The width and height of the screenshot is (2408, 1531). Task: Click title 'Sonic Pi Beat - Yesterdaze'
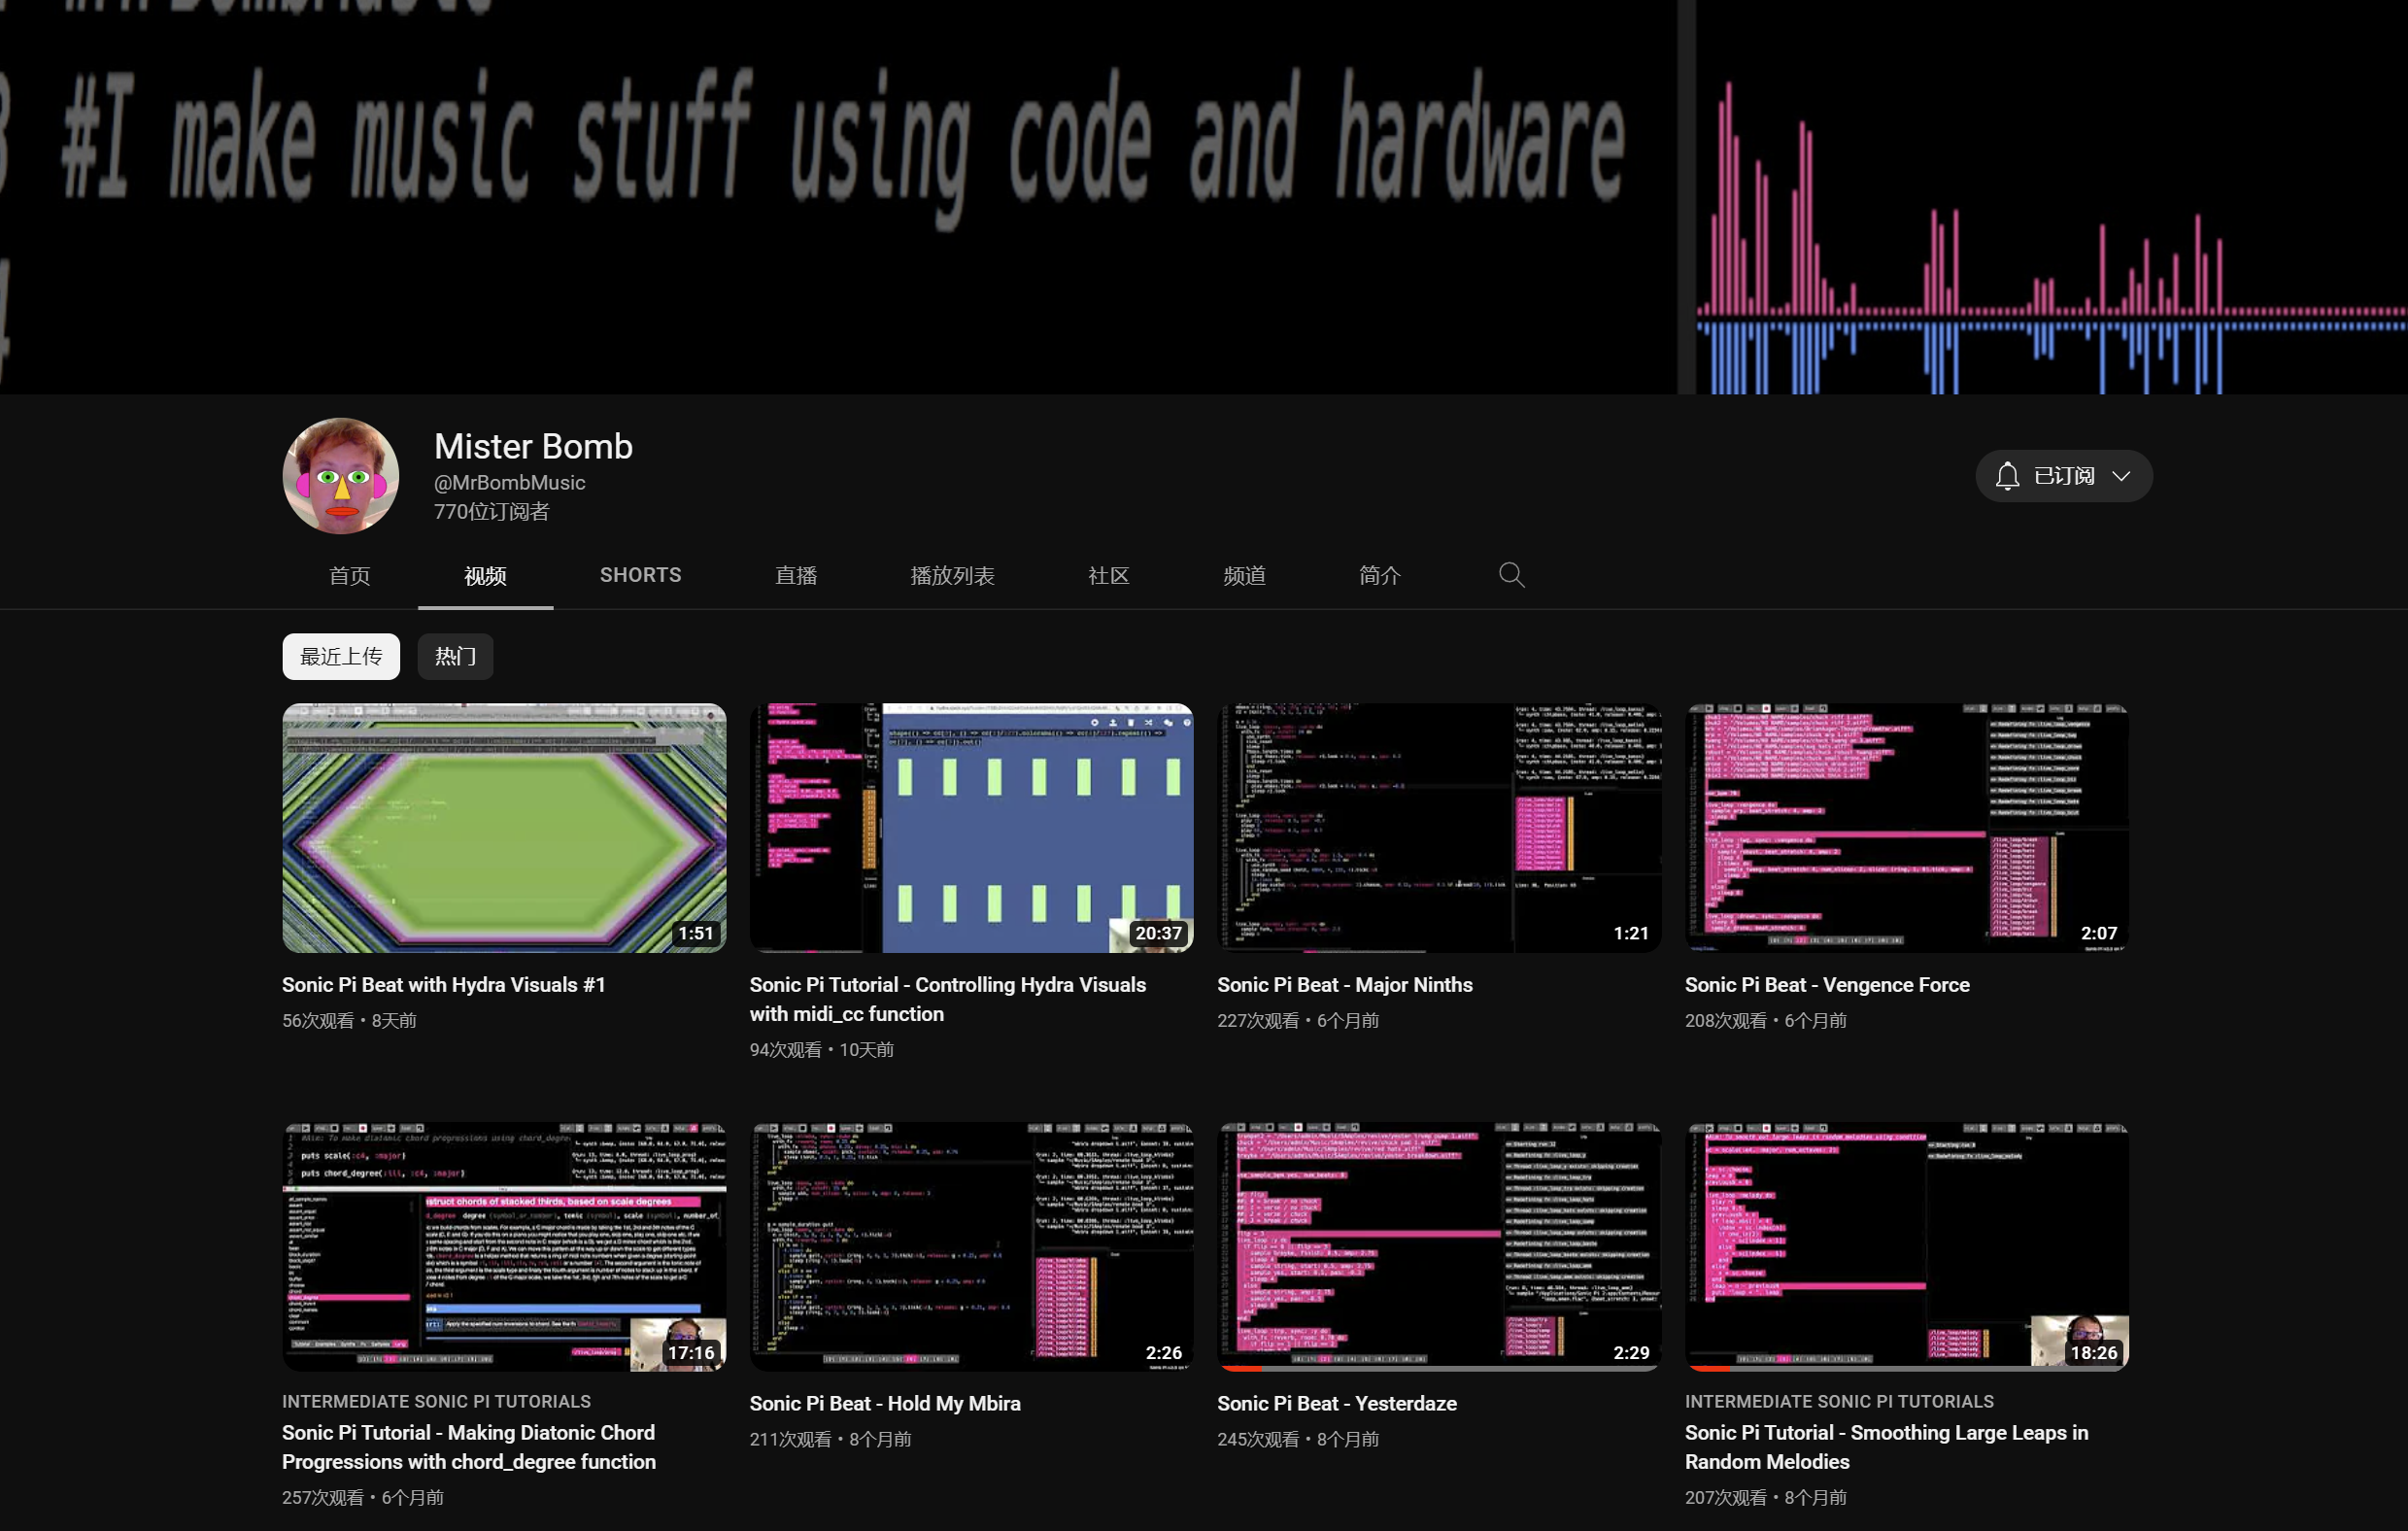pyautogui.click(x=1337, y=1404)
